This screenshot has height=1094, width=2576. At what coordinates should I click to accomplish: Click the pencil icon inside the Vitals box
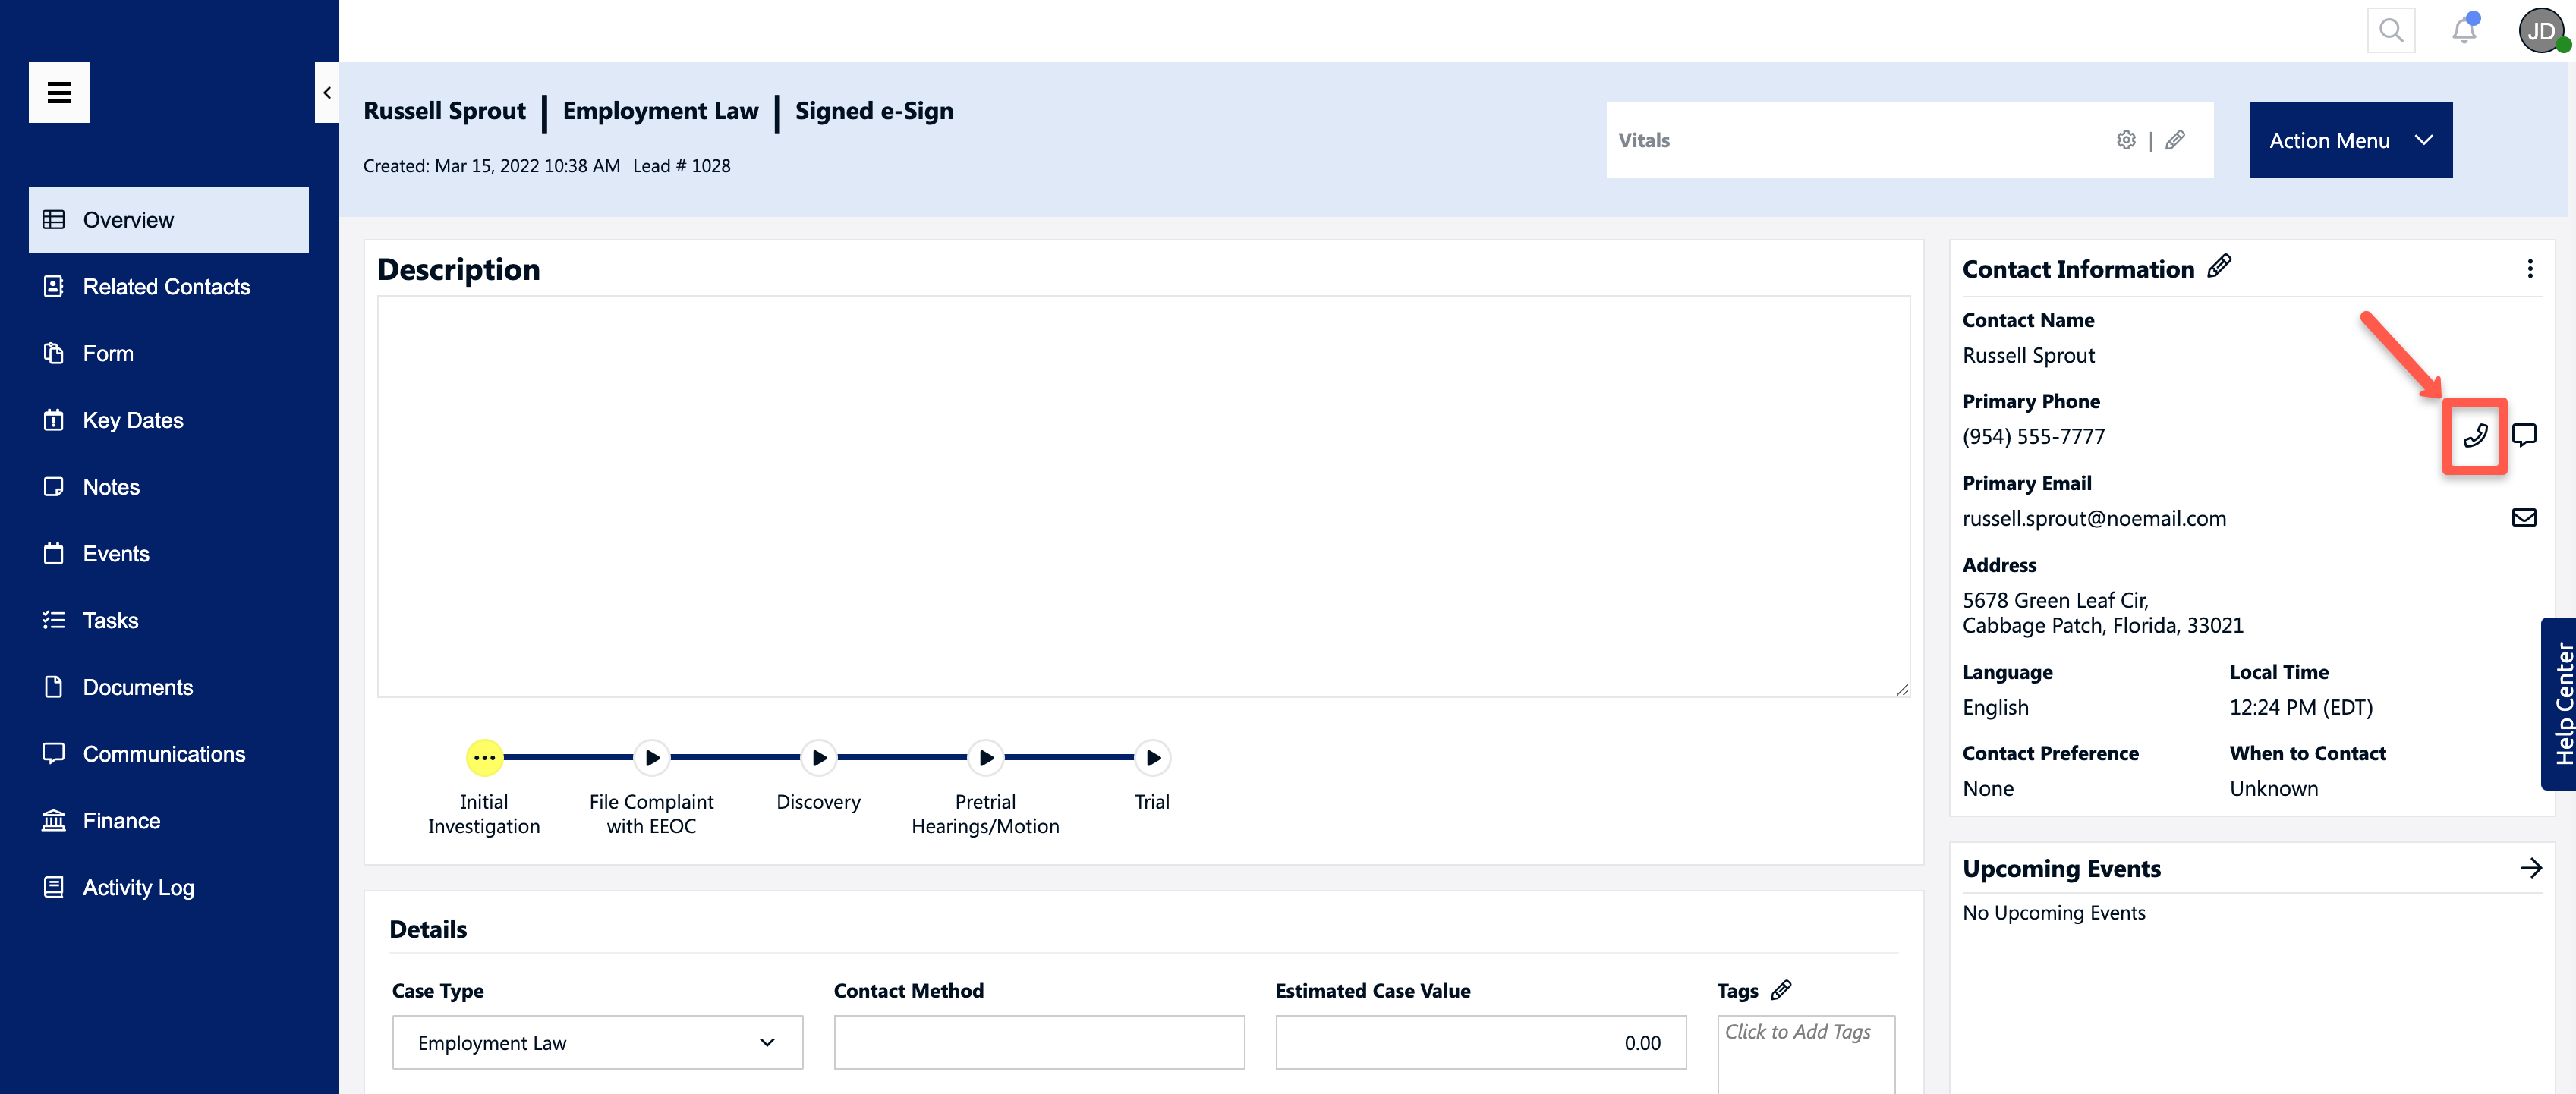pyautogui.click(x=2176, y=140)
